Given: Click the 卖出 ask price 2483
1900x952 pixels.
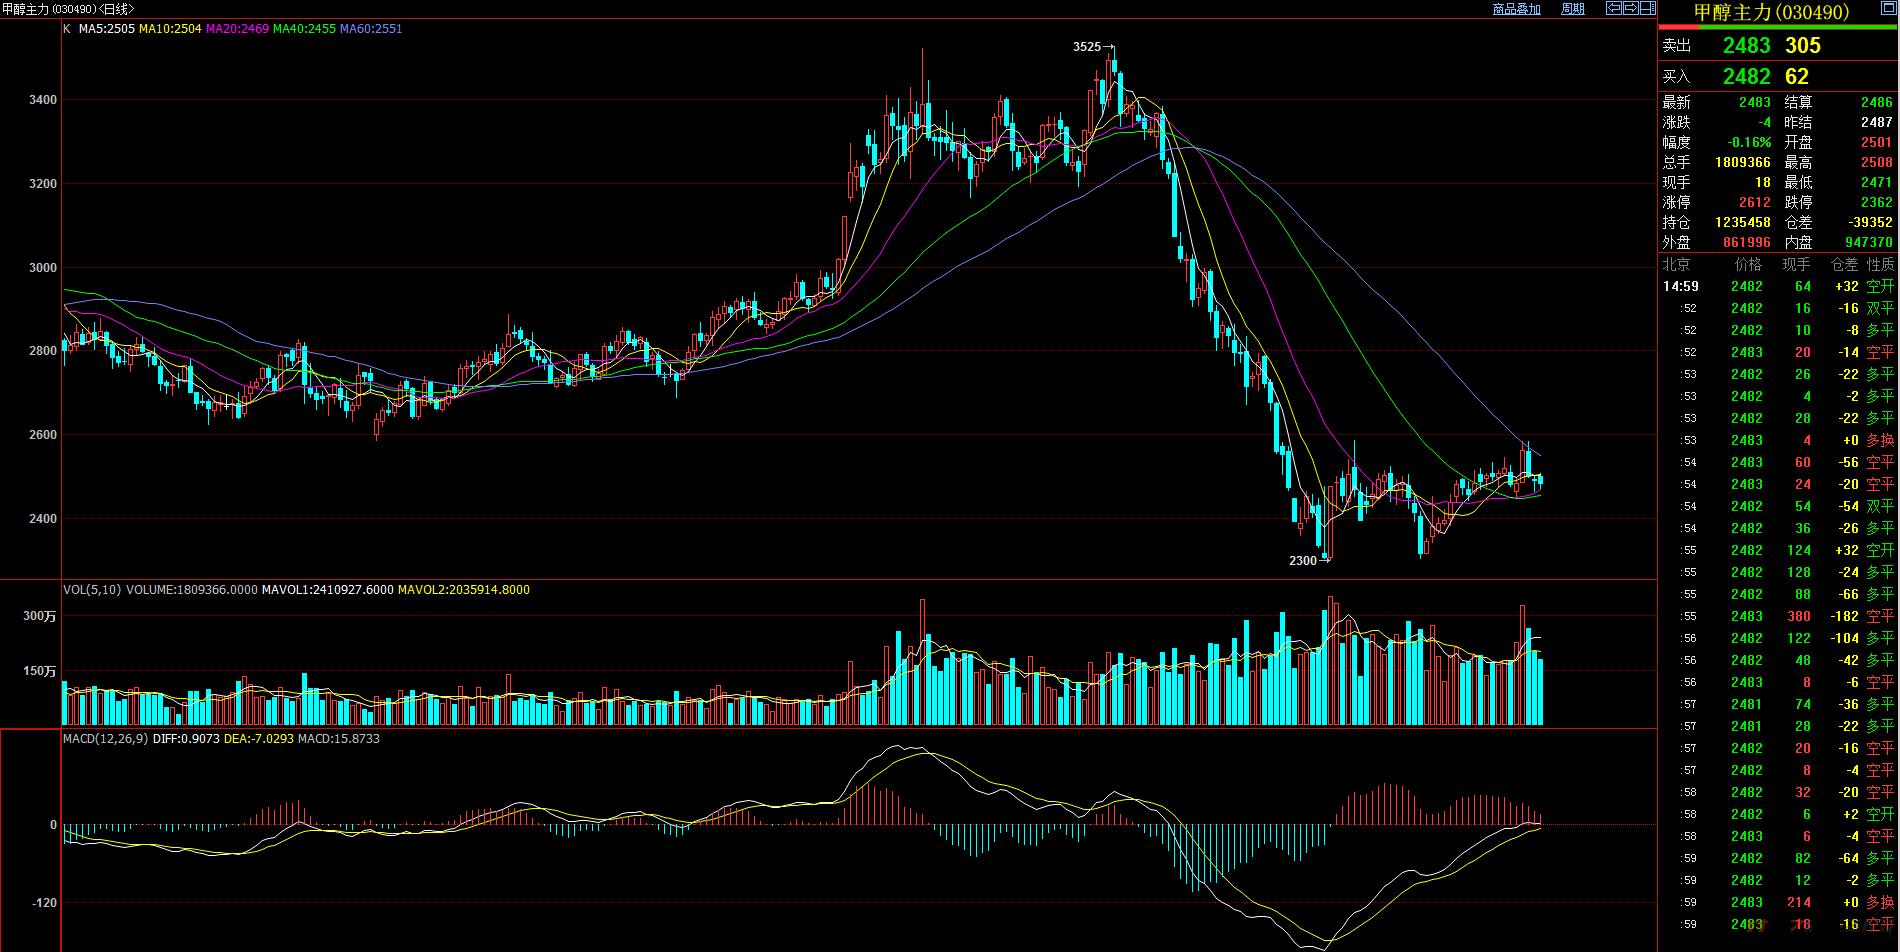Looking at the screenshot, I should tap(1746, 46).
